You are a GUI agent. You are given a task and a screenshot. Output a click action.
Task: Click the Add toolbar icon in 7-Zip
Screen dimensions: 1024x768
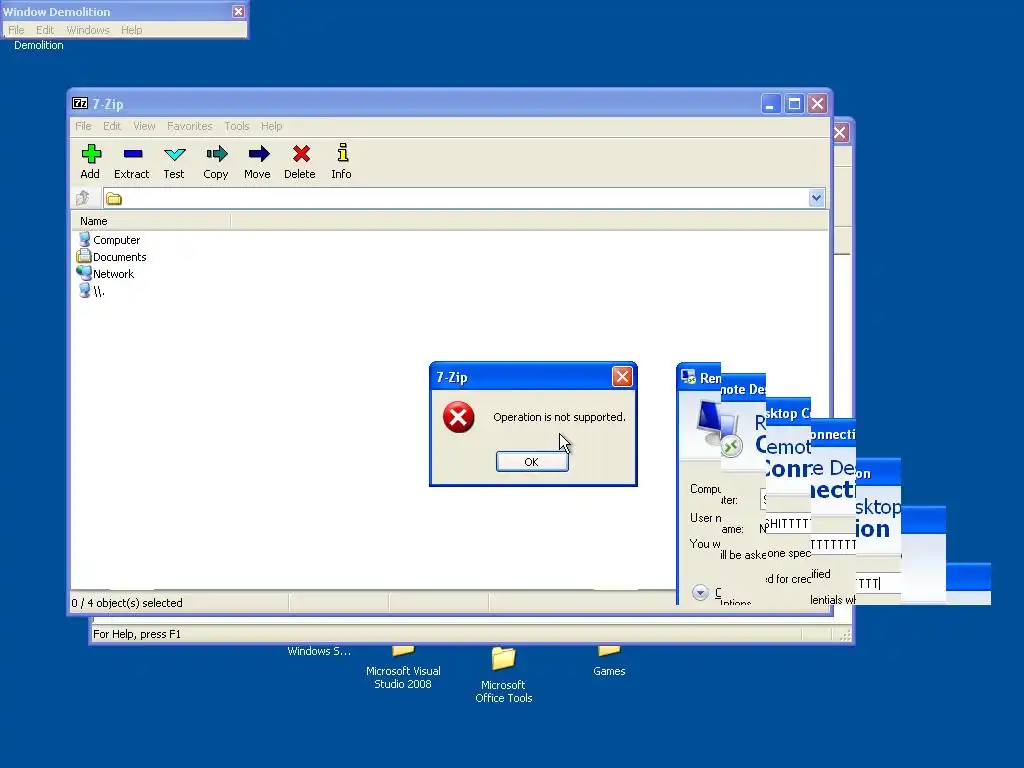pos(91,154)
